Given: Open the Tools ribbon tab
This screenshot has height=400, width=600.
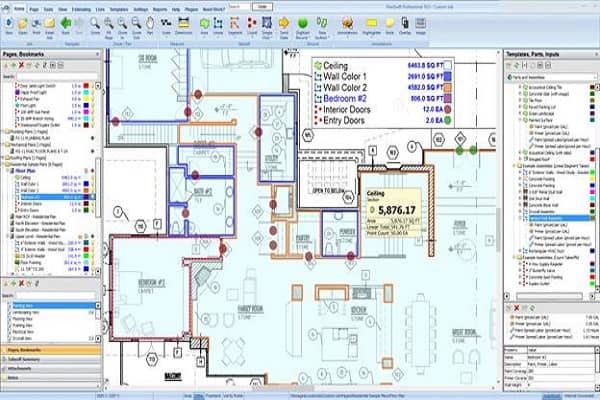Looking at the screenshot, I should [x=48, y=9].
